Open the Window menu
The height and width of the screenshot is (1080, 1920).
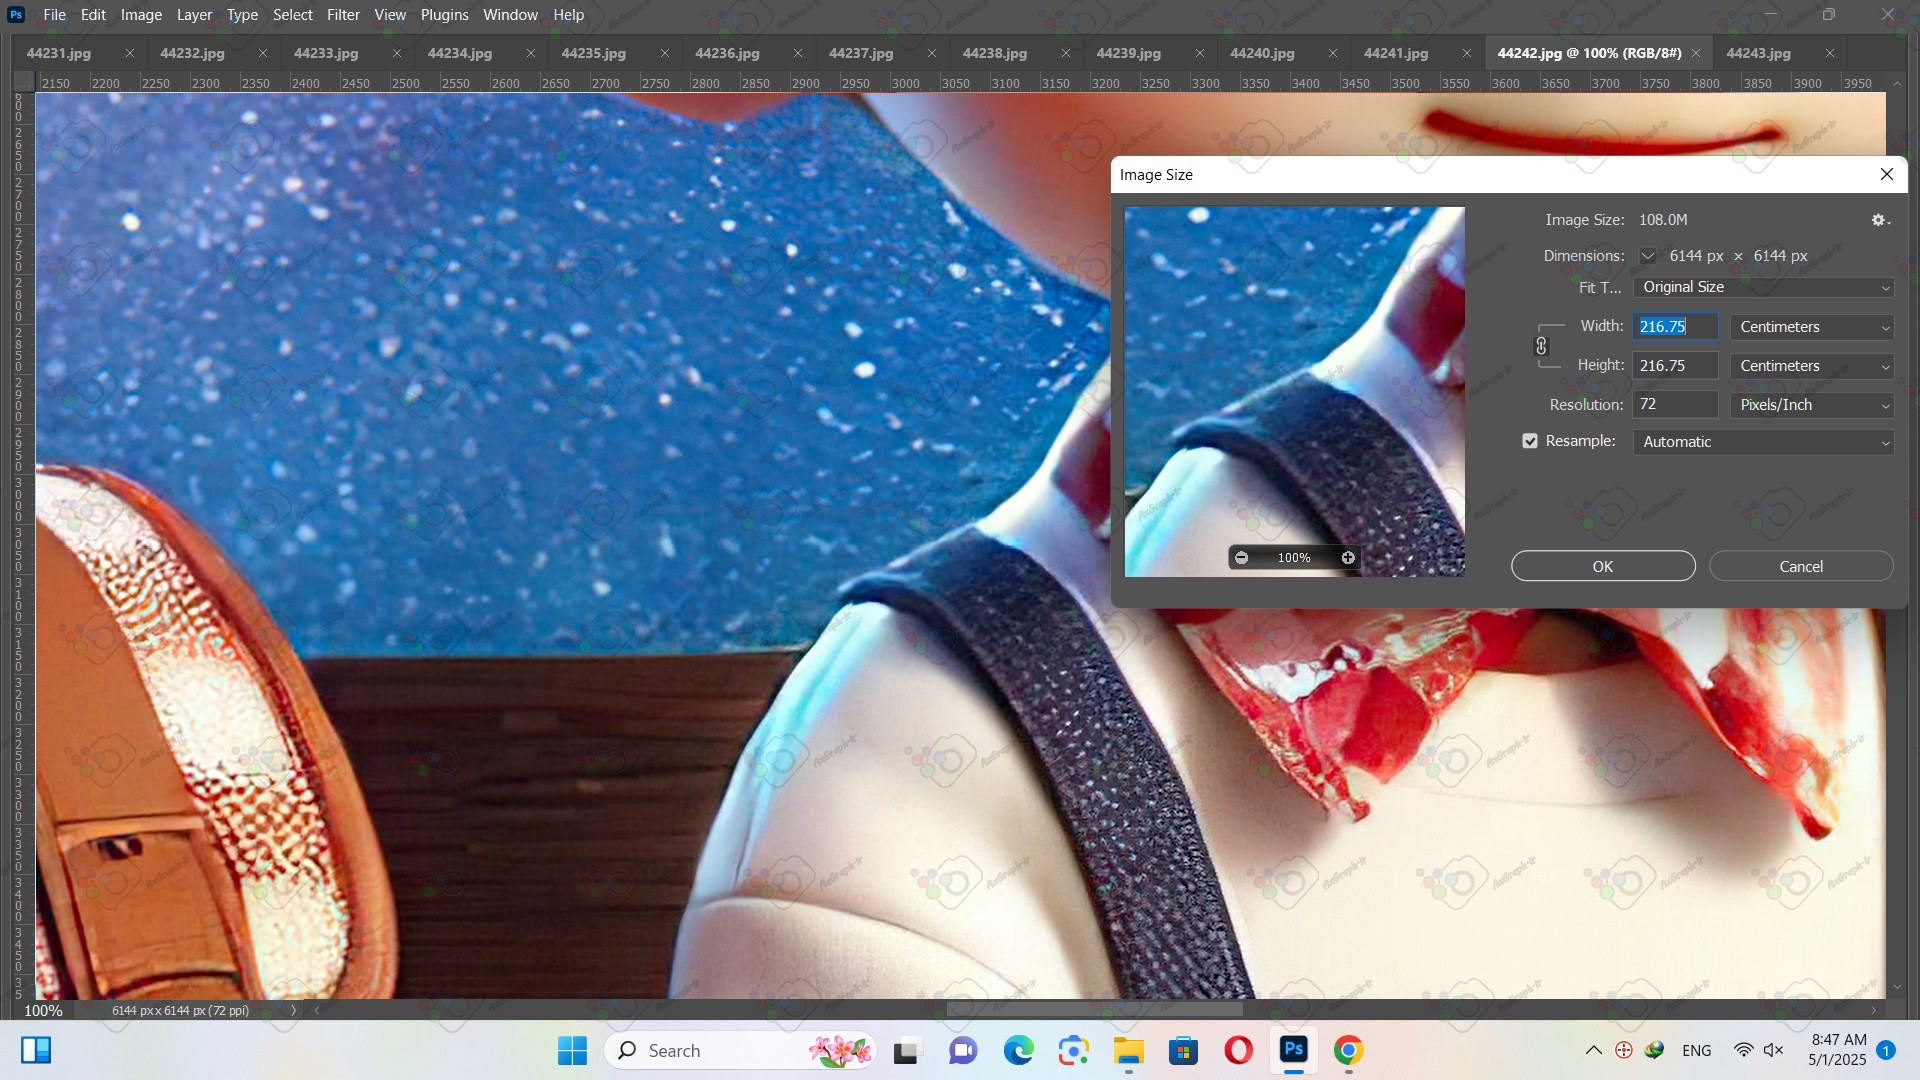[x=510, y=15]
